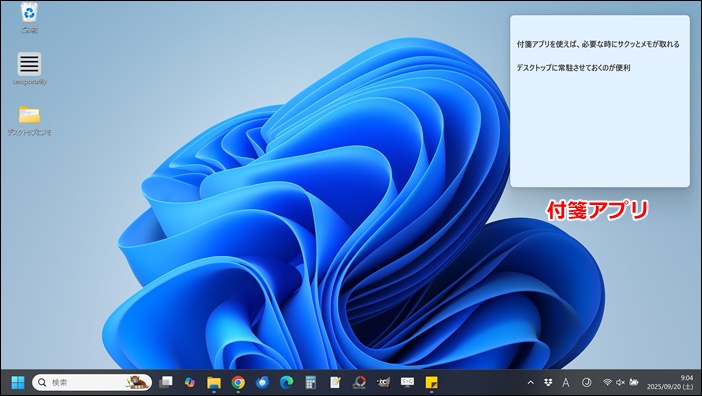Image resolution: width=702 pixels, height=396 pixels.
Task: Select the Recycle Bin desktop icon
Action: (x=29, y=18)
